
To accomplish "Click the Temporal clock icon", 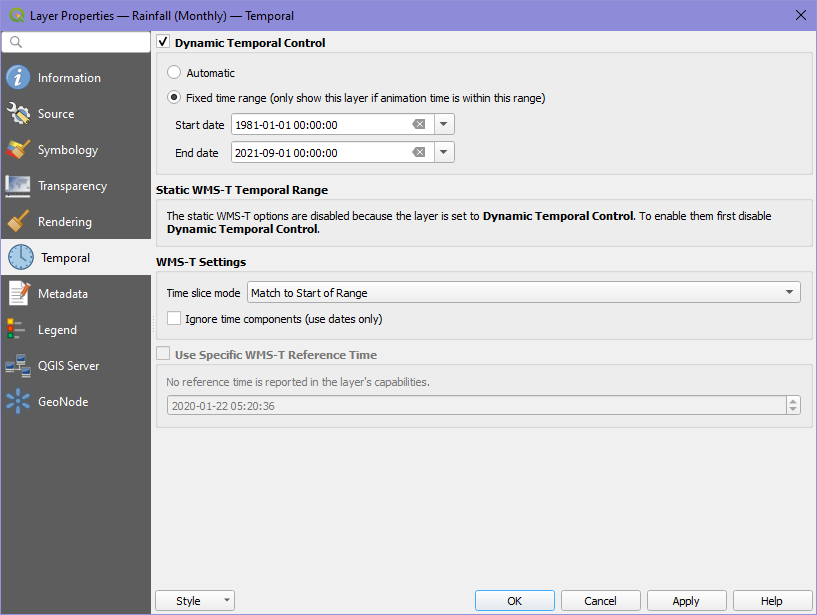I will coord(19,257).
